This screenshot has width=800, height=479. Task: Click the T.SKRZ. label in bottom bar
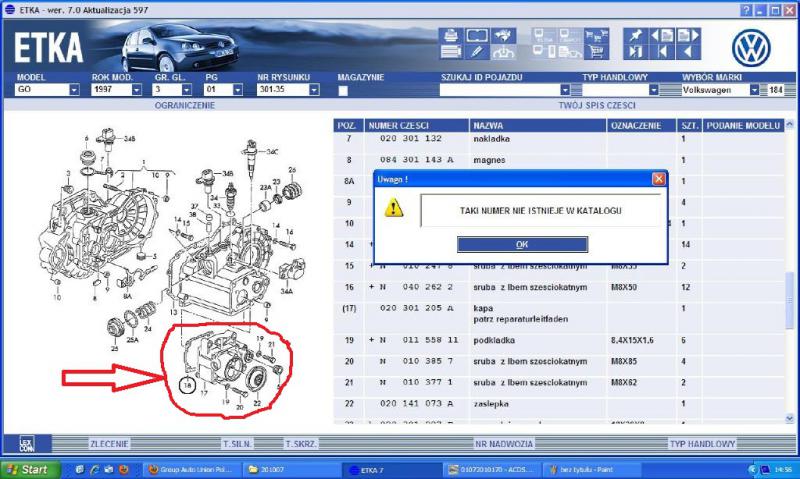pos(302,444)
